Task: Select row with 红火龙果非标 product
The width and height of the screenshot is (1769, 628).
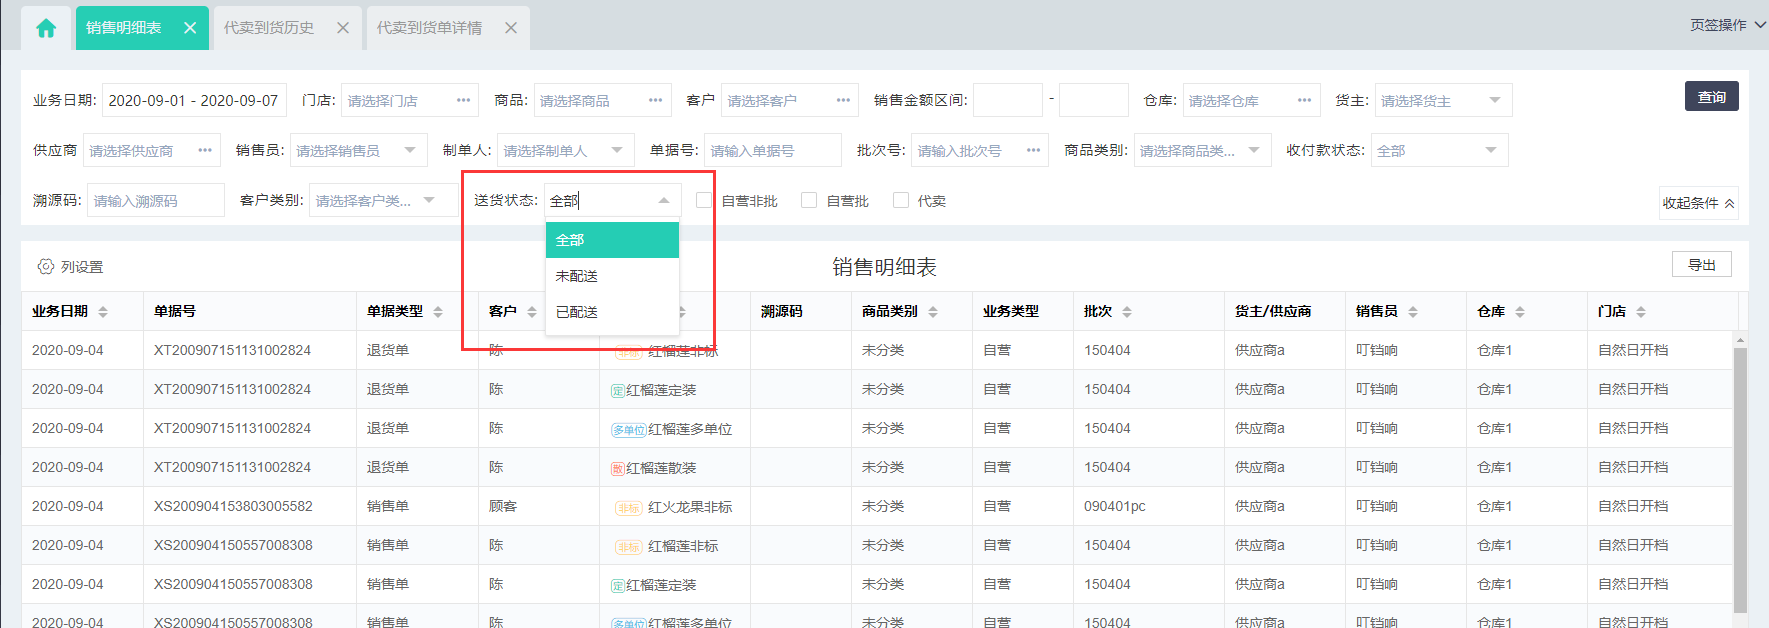Action: tap(878, 506)
